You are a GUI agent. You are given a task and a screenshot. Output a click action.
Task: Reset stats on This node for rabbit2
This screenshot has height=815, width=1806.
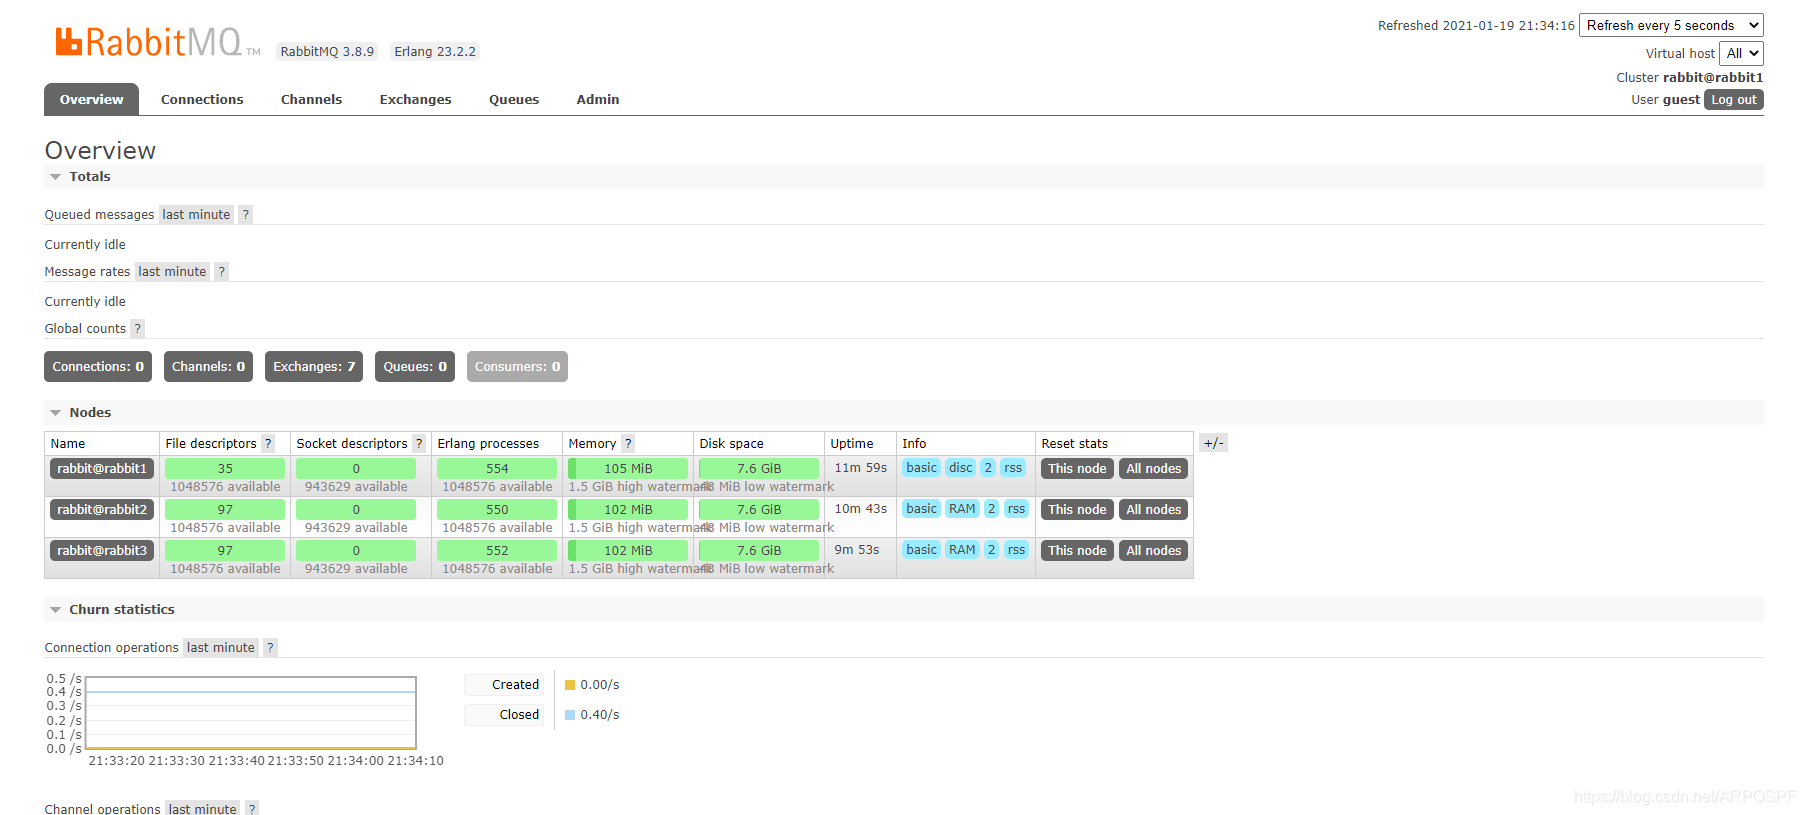pos(1077,509)
